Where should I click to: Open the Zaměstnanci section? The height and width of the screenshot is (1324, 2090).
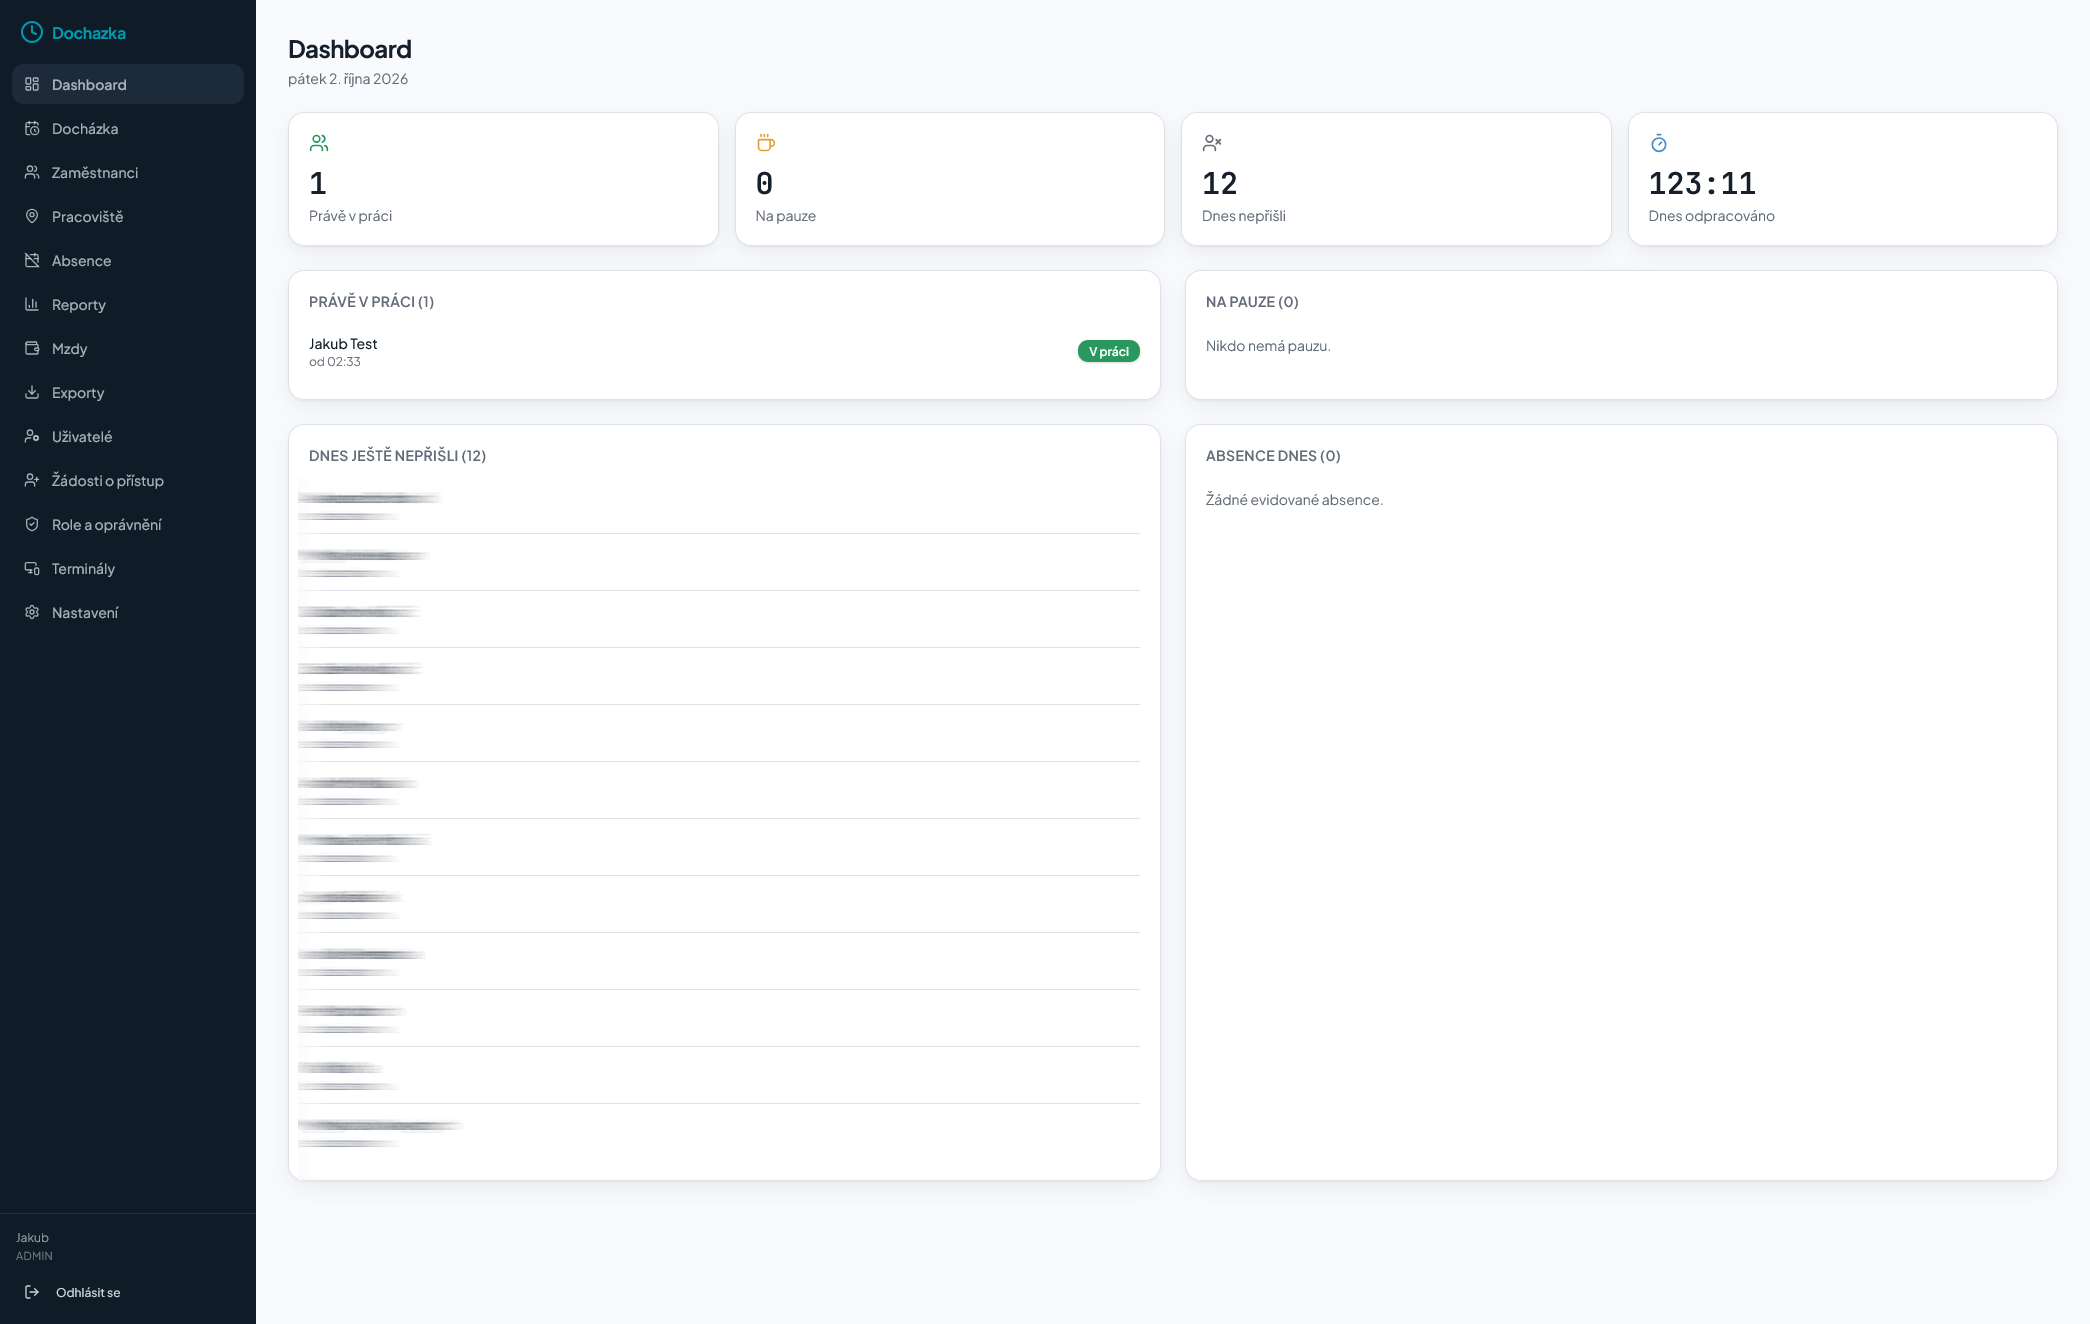pyautogui.click(x=128, y=173)
